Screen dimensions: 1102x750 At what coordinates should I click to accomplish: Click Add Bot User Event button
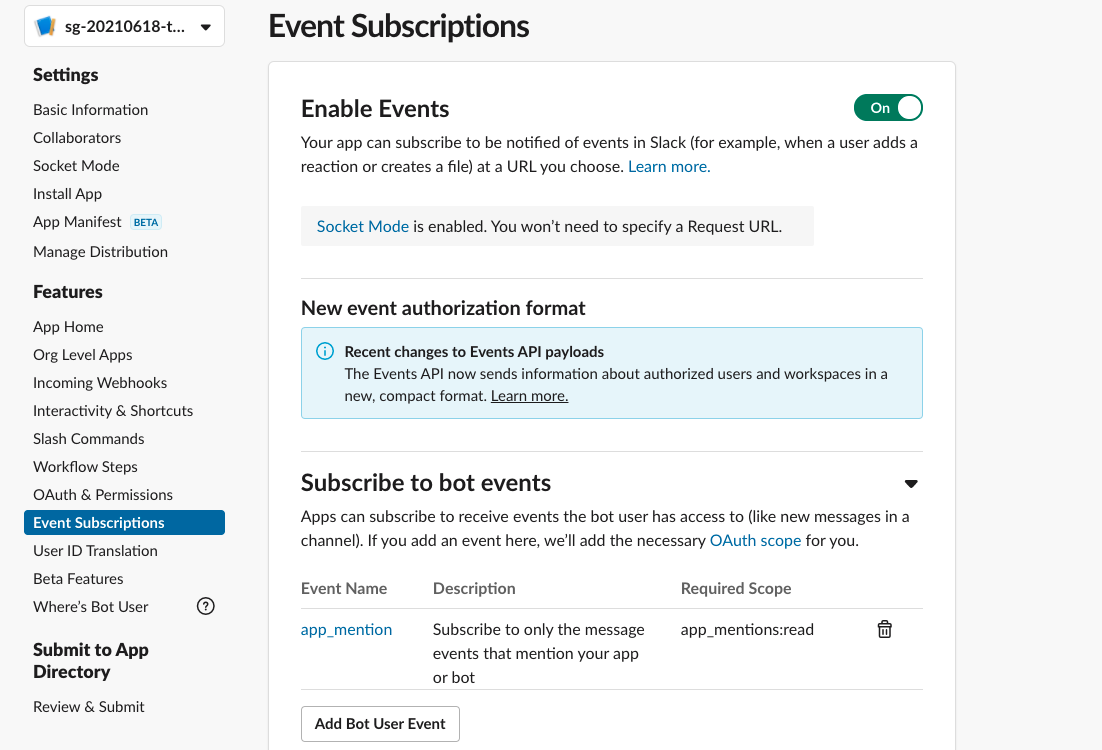(x=380, y=724)
